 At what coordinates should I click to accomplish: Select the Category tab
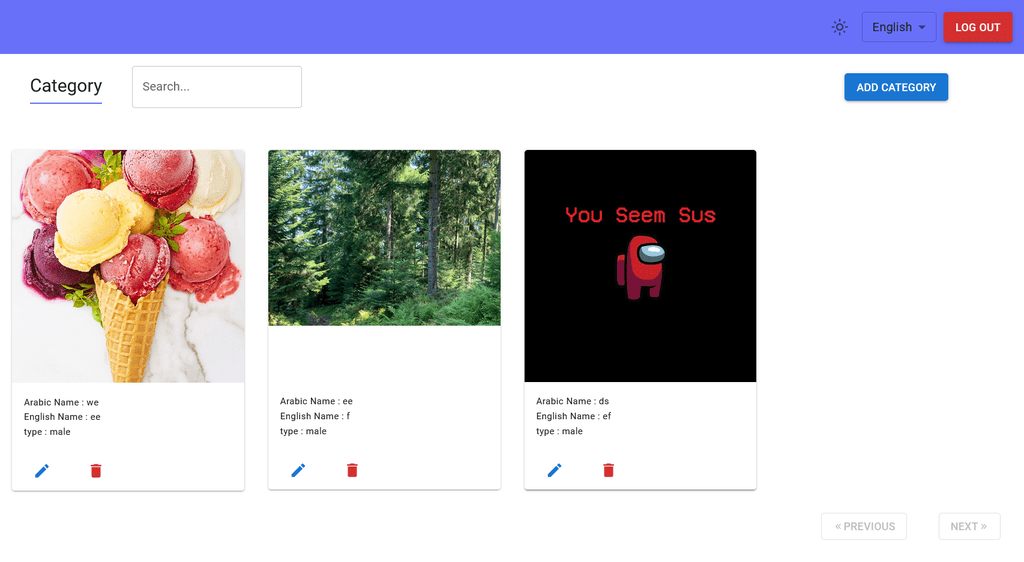point(66,86)
